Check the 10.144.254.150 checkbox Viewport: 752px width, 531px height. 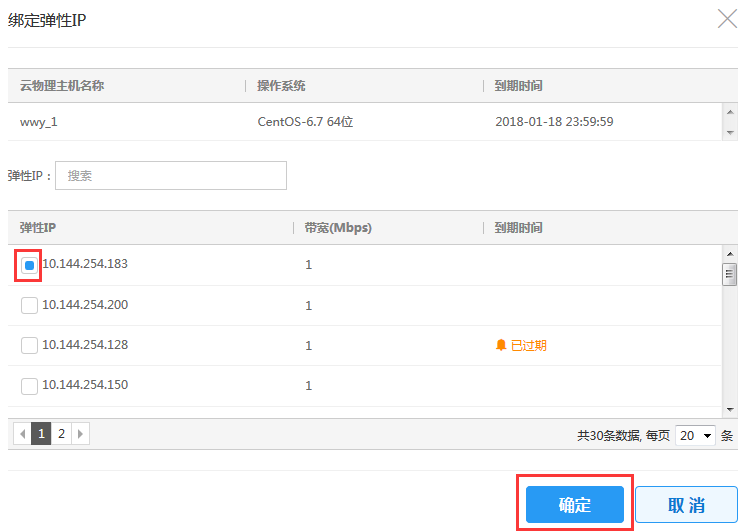[x=29, y=386]
